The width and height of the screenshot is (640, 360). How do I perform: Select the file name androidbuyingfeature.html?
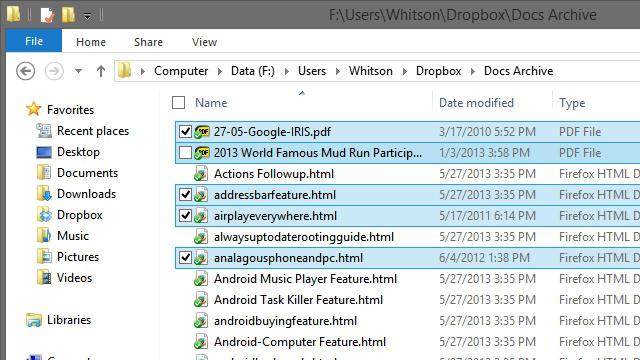pos(285,321)
